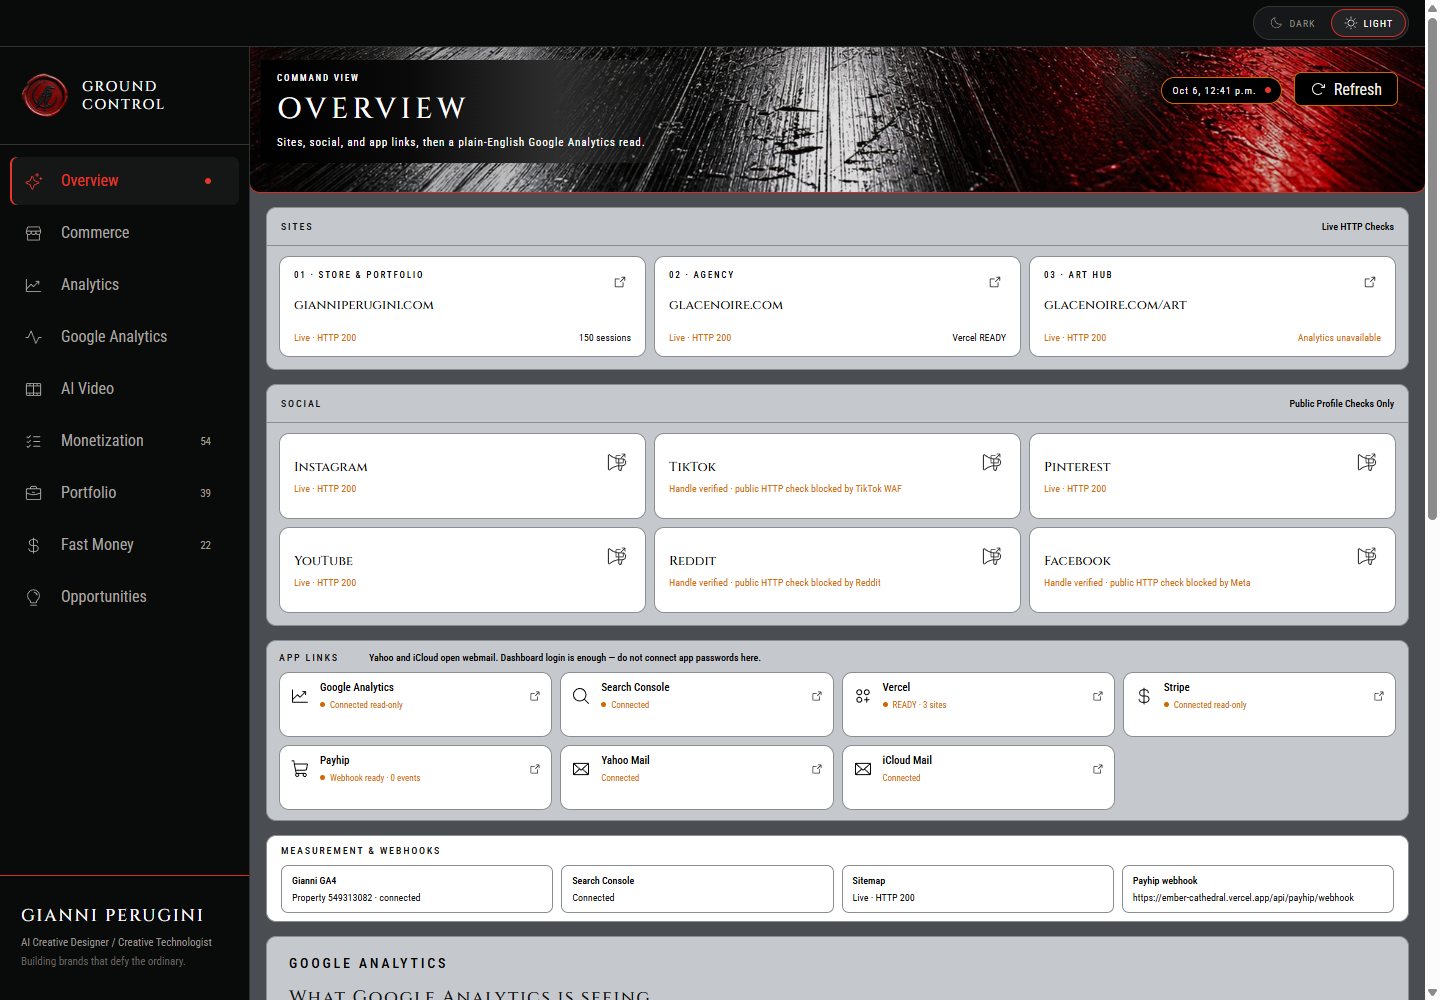Click the Vercel app grid icon
The image size is (1440, 1000).
coord(863,696)
